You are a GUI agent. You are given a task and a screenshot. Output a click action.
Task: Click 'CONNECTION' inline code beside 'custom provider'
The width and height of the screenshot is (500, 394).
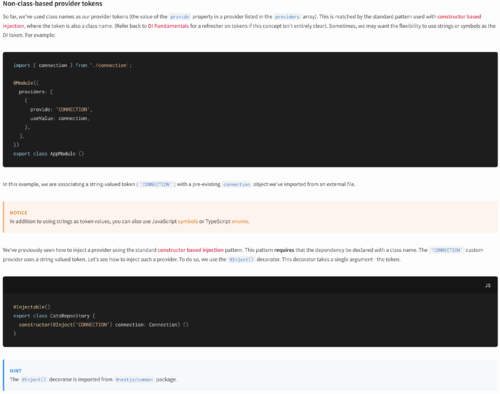pos(446,250)
